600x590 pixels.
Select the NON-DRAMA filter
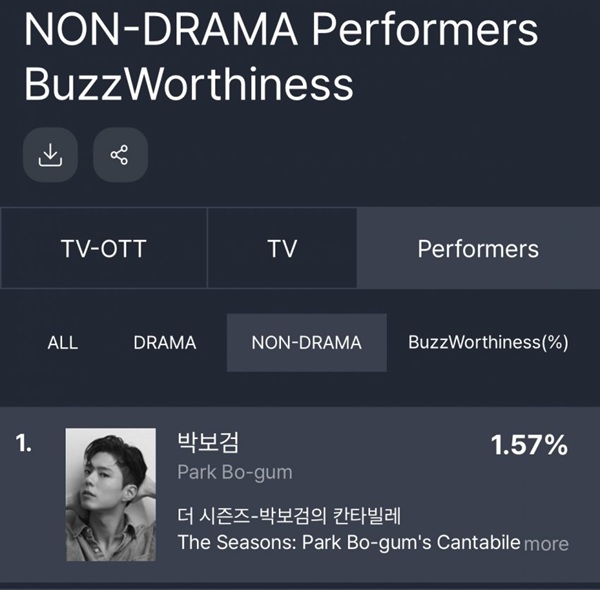(307, 342)
